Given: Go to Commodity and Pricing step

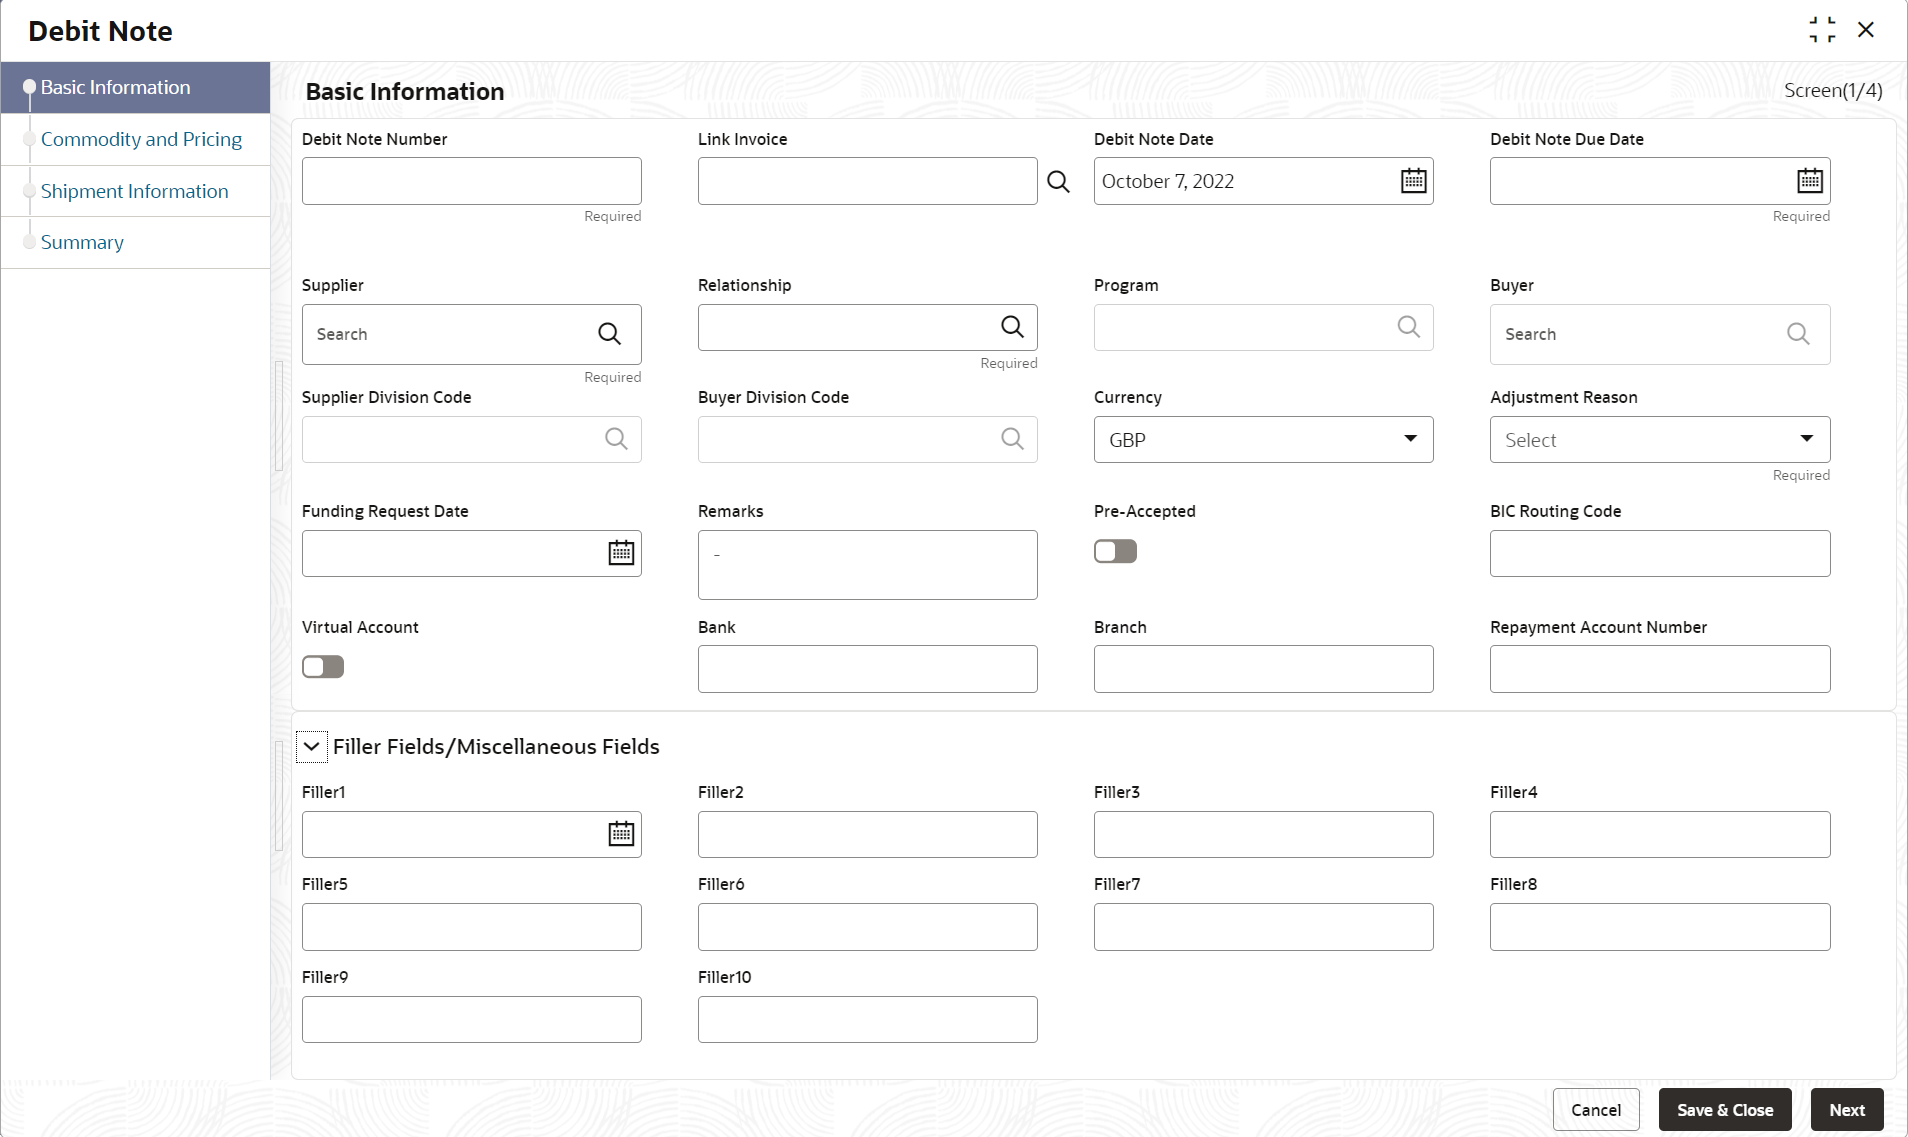Looking at the screenshot, I should point(141,139).
